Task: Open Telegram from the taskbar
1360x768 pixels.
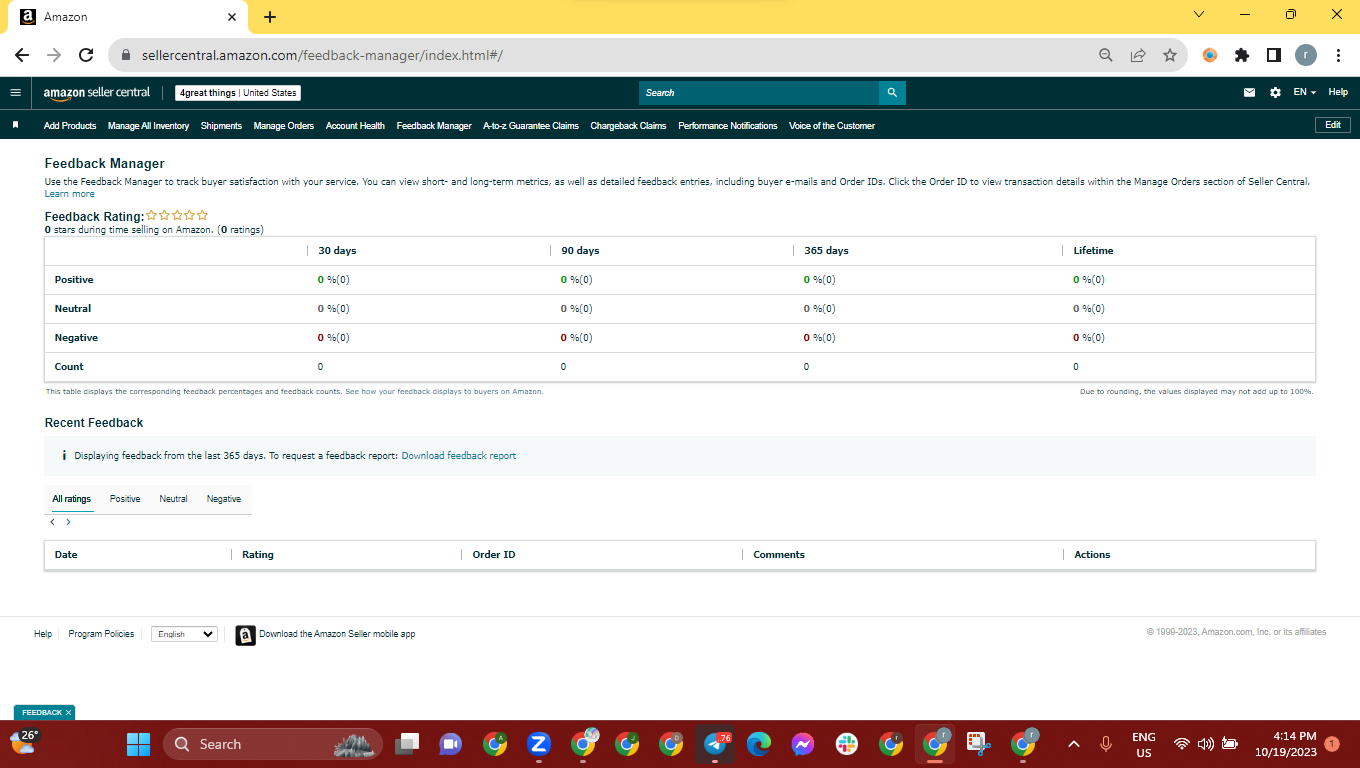Action: pos(716,744)
